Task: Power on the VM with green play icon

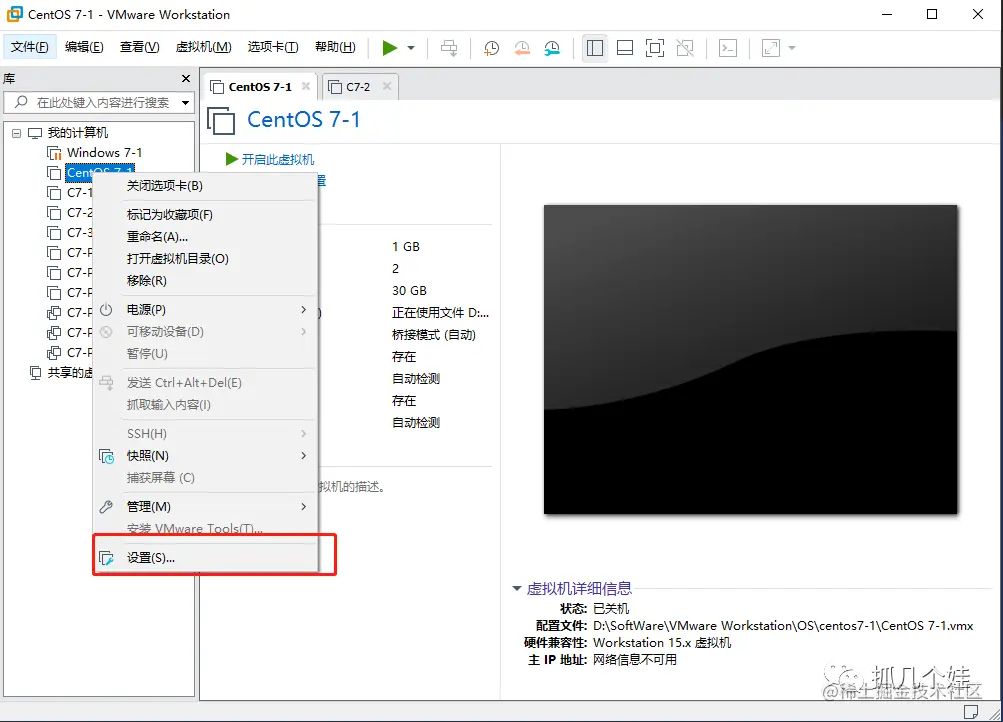Action: 390,48
